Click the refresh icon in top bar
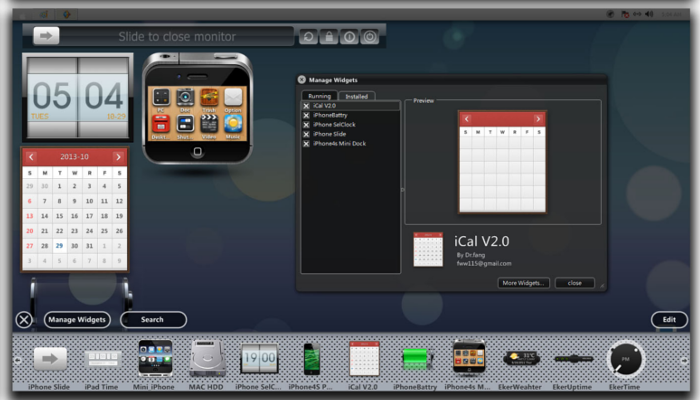 308,36
